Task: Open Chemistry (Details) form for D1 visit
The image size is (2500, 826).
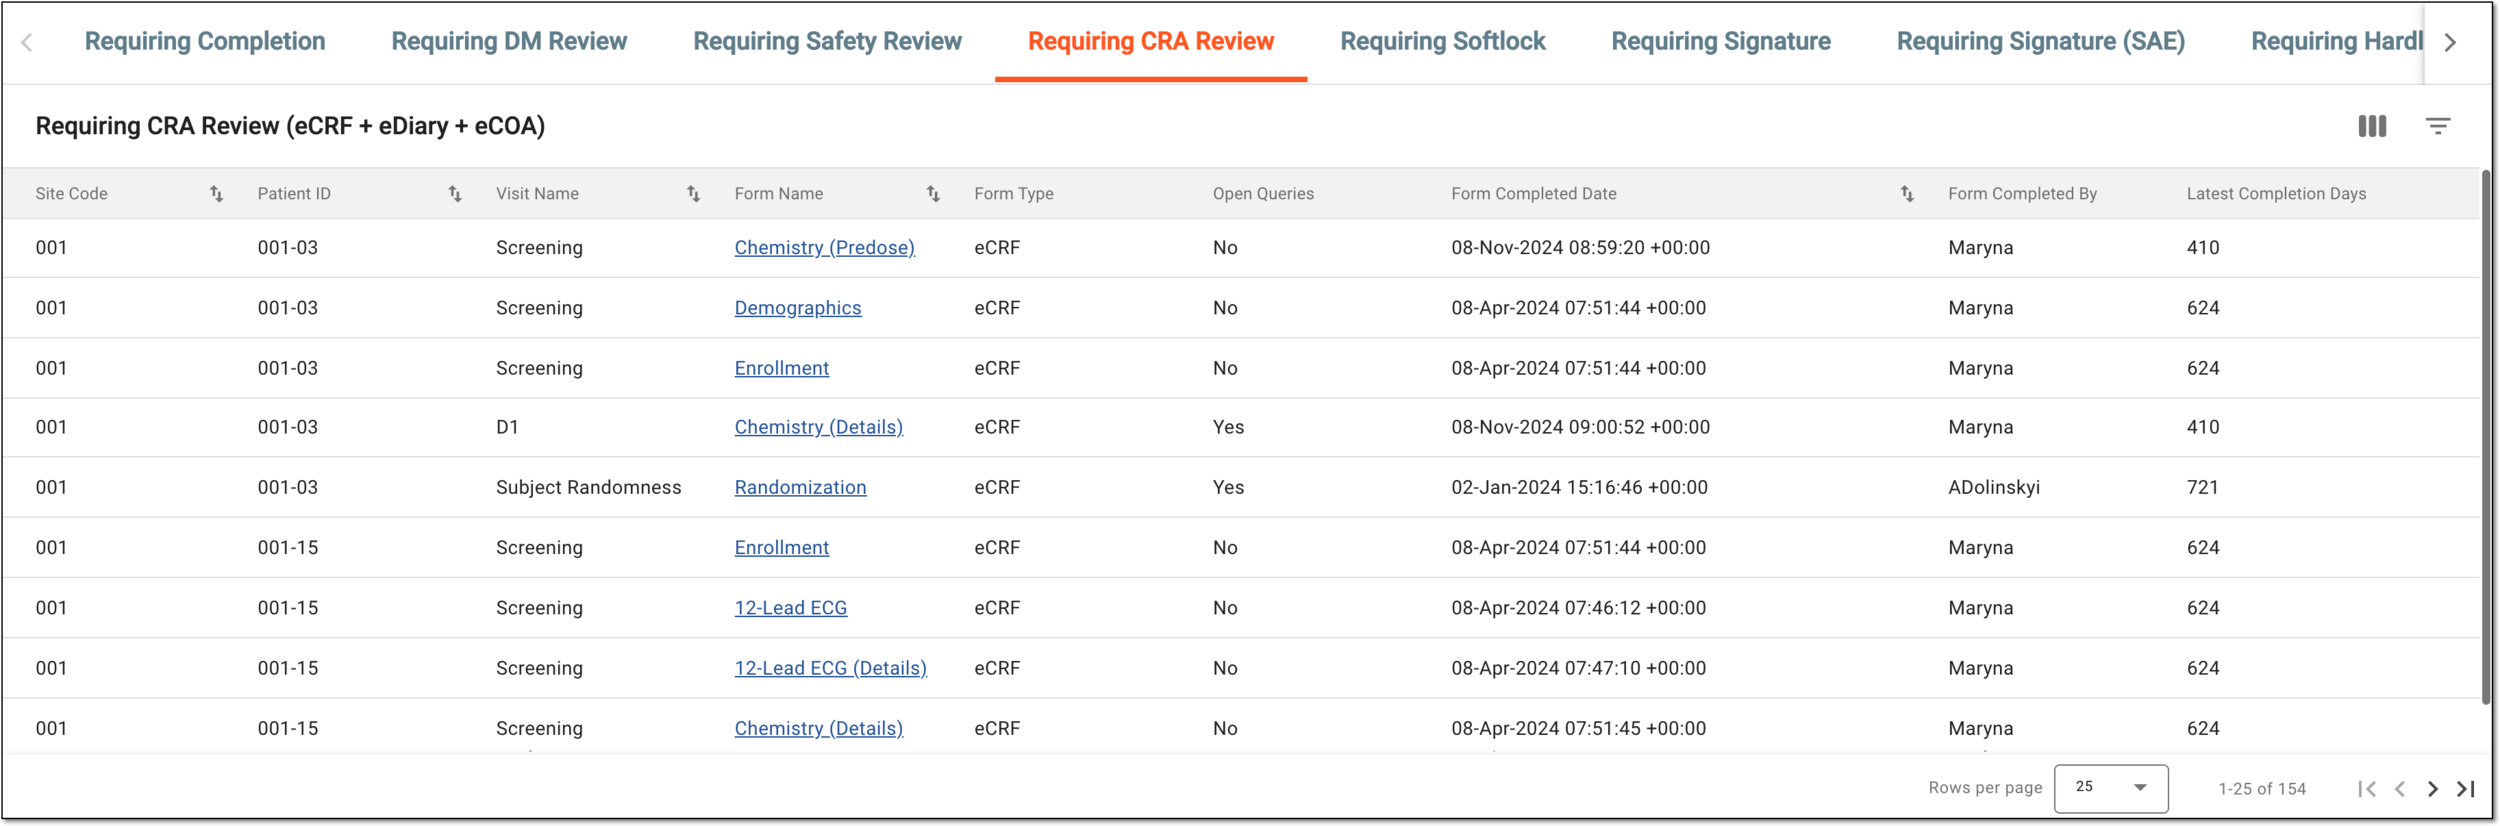Action: tap(818, 427)
